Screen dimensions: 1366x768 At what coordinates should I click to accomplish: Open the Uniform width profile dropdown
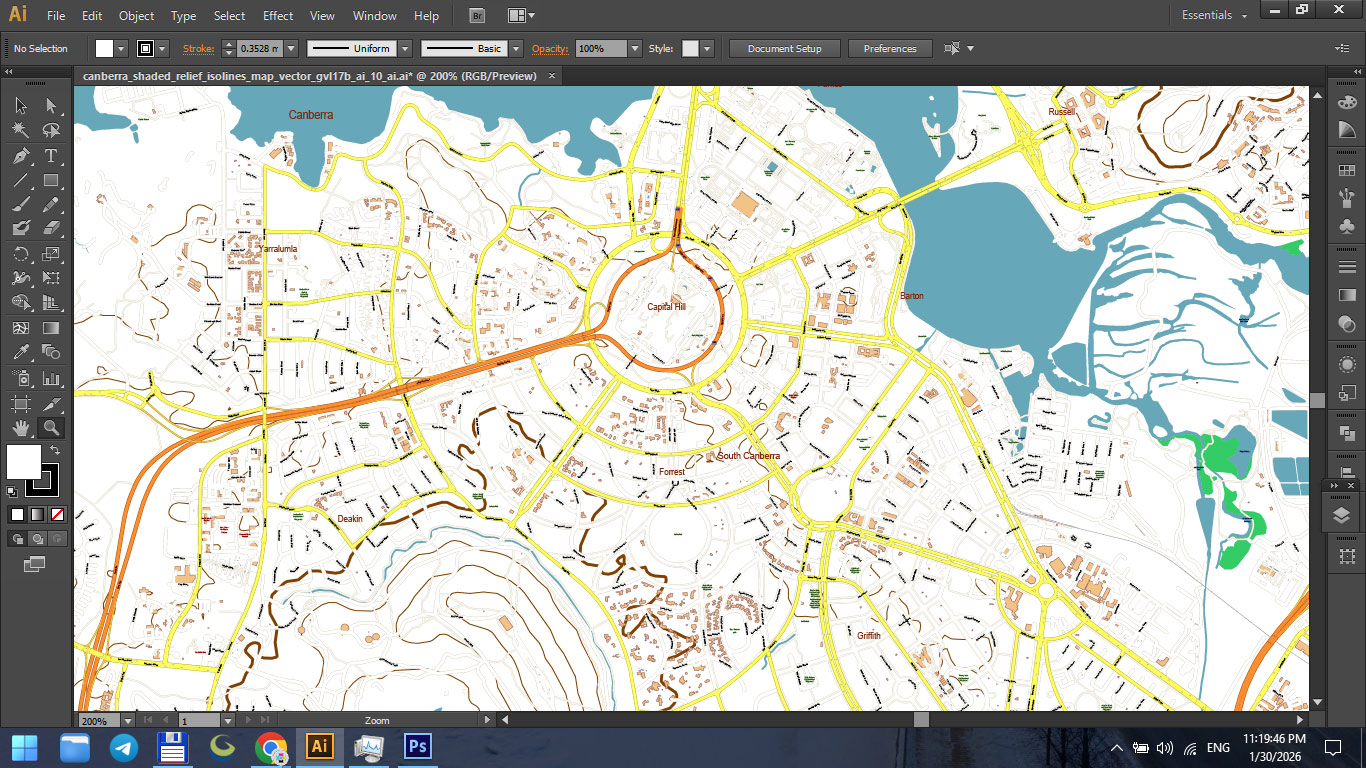pos(404,48)
